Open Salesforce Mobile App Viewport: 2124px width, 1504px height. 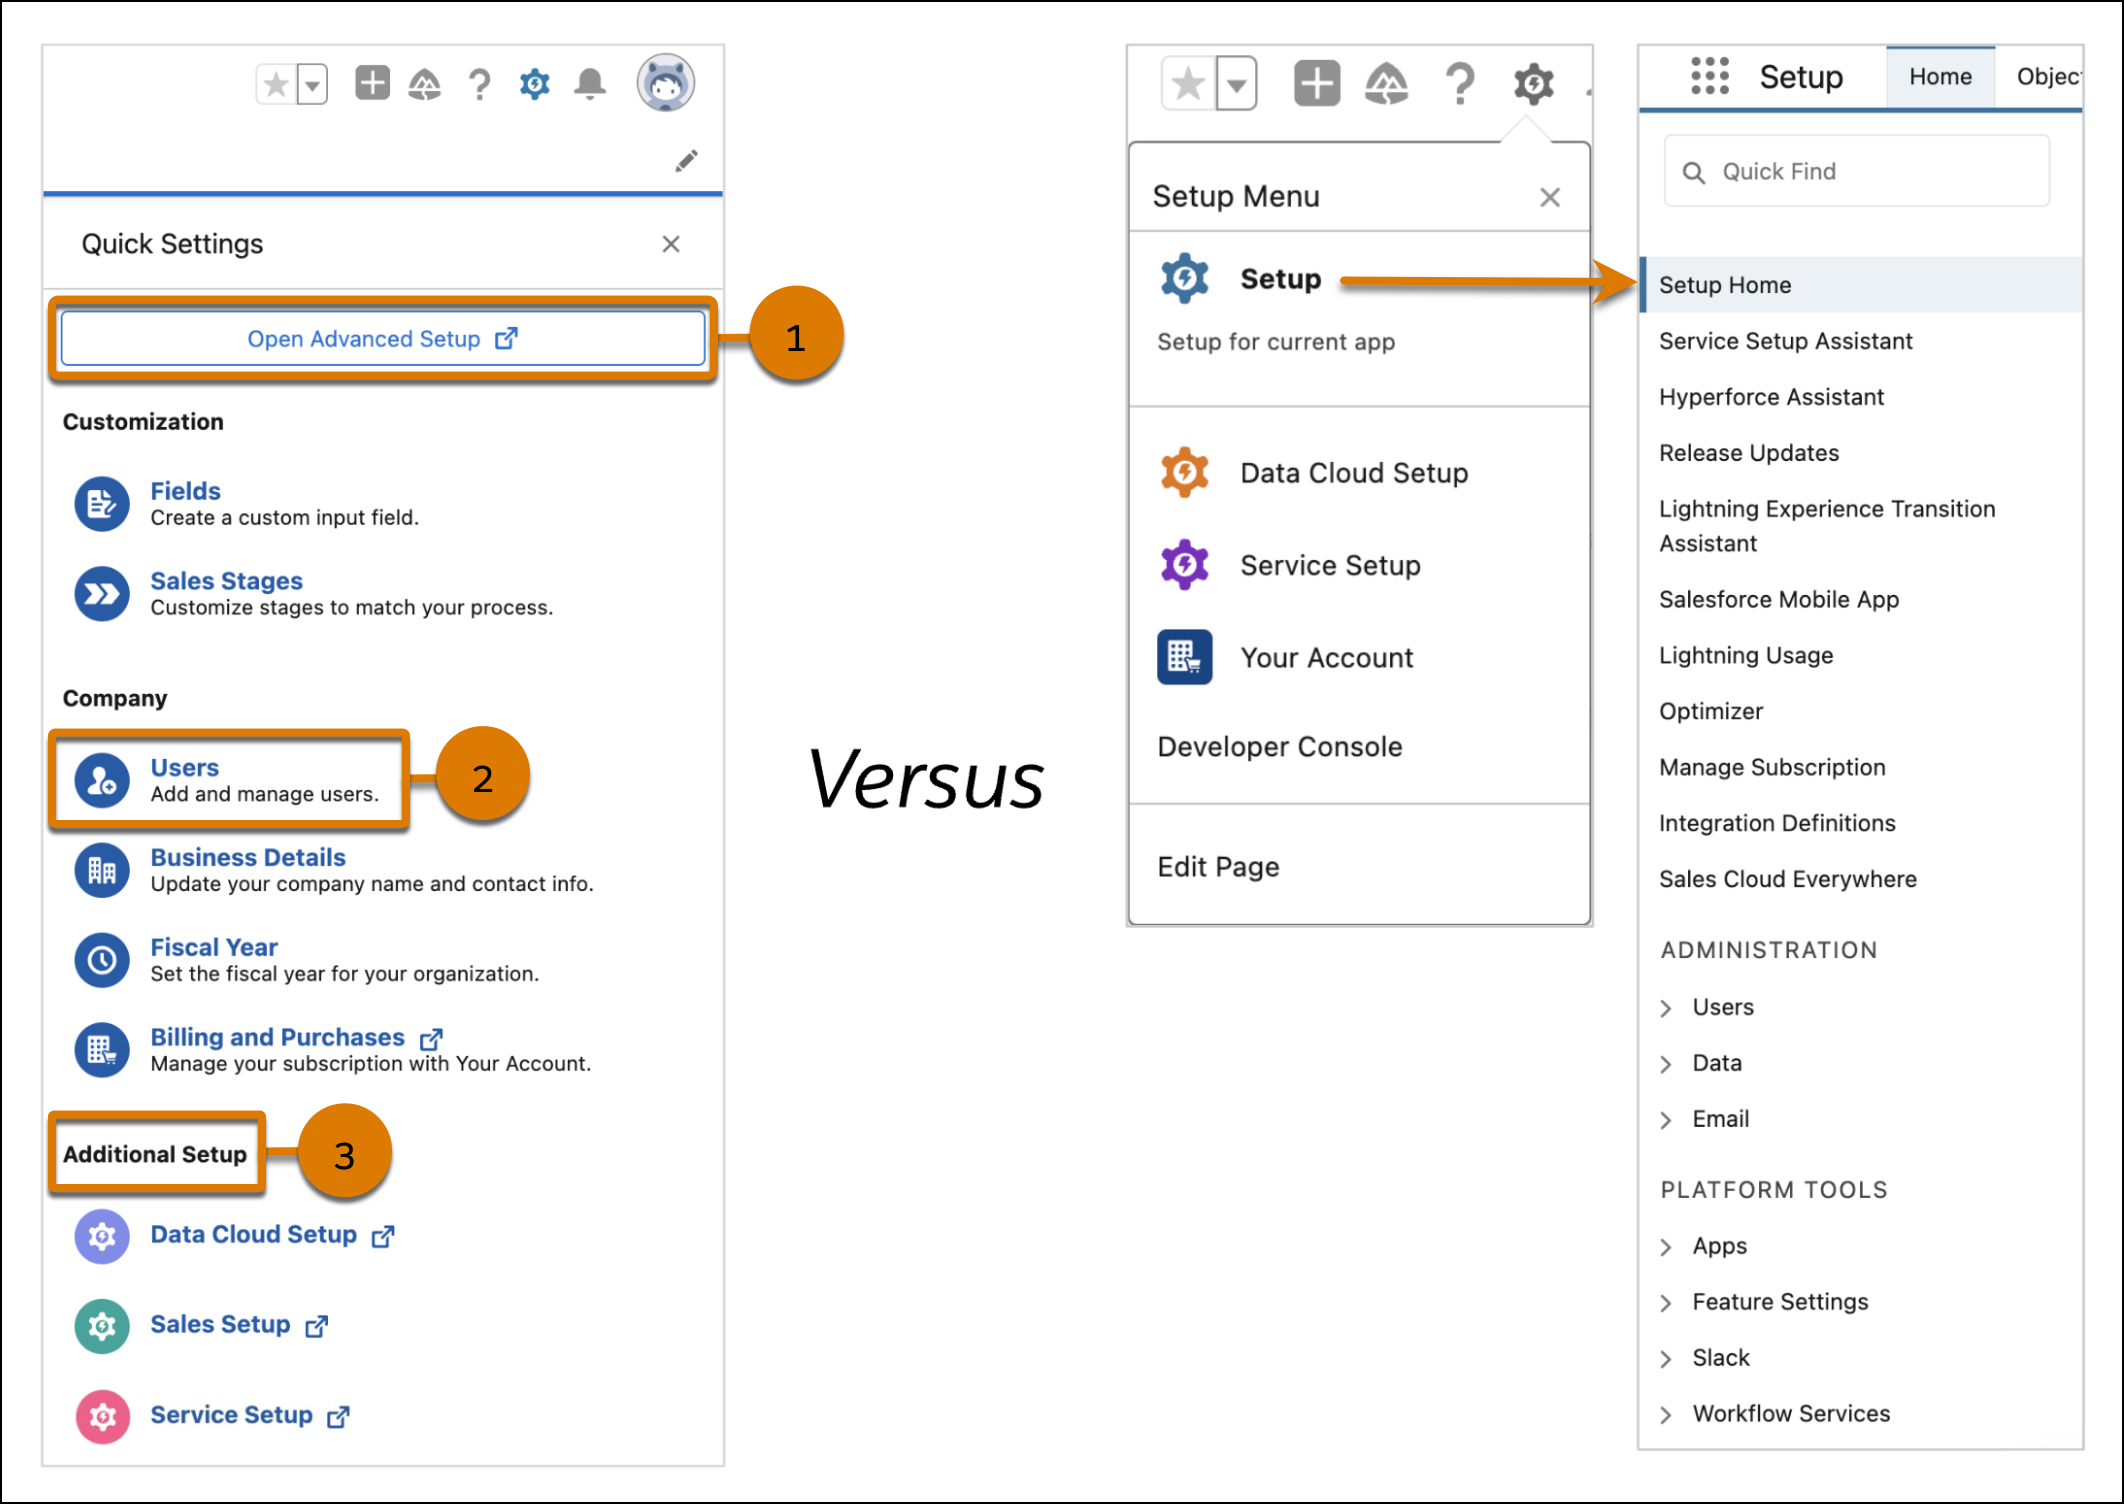(1779, 599)
